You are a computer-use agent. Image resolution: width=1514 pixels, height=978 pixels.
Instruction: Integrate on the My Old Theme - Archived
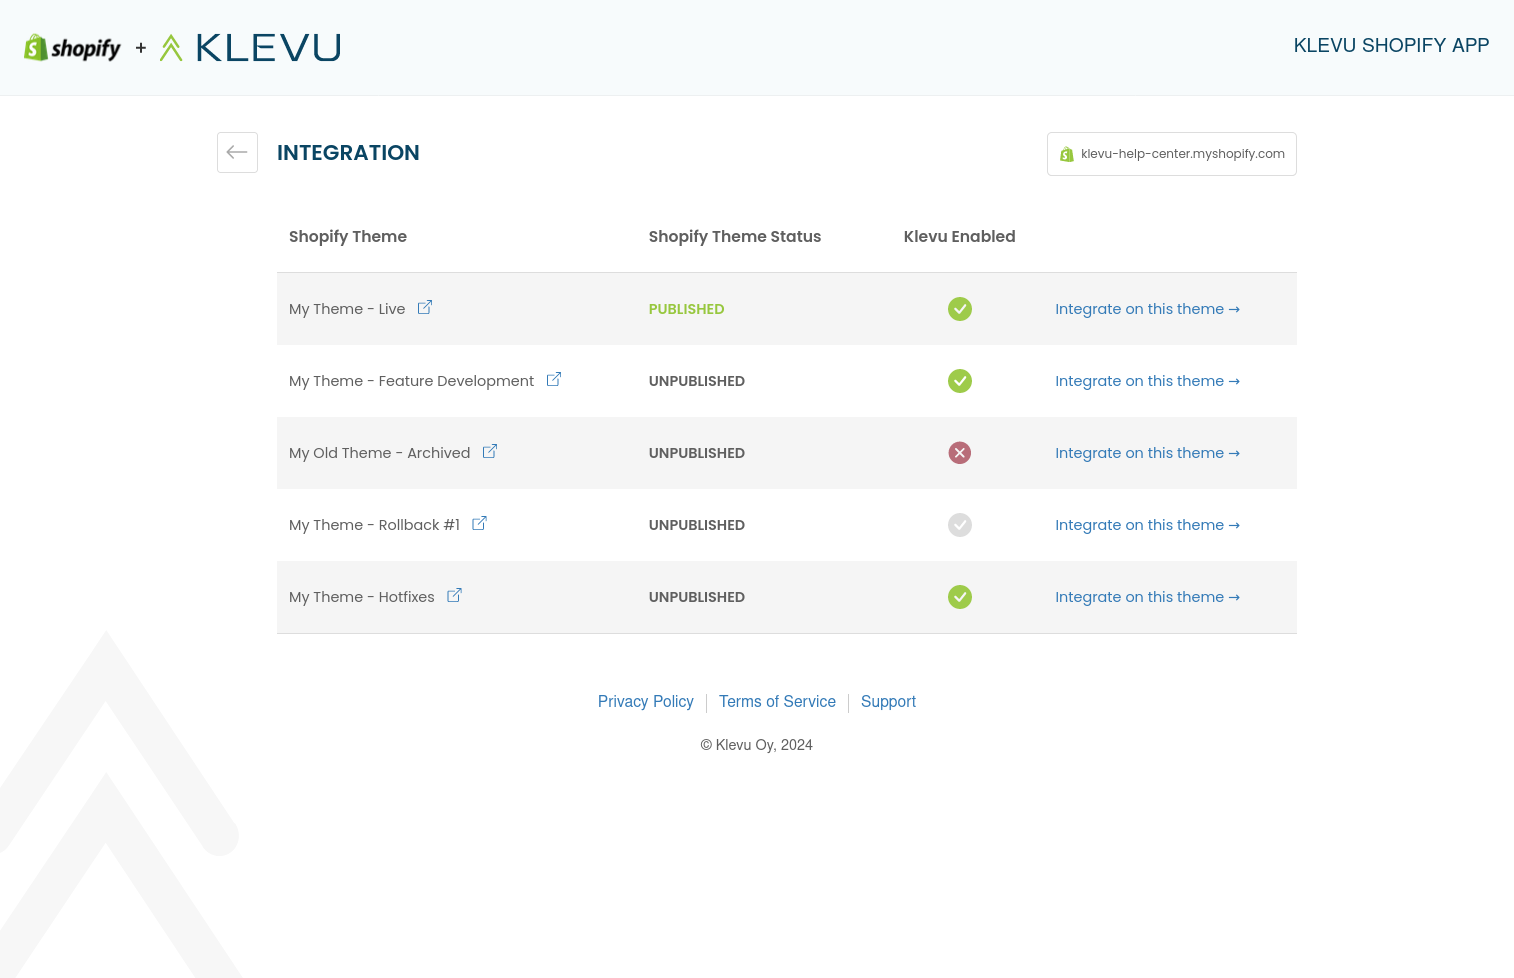pos(1147,453)
